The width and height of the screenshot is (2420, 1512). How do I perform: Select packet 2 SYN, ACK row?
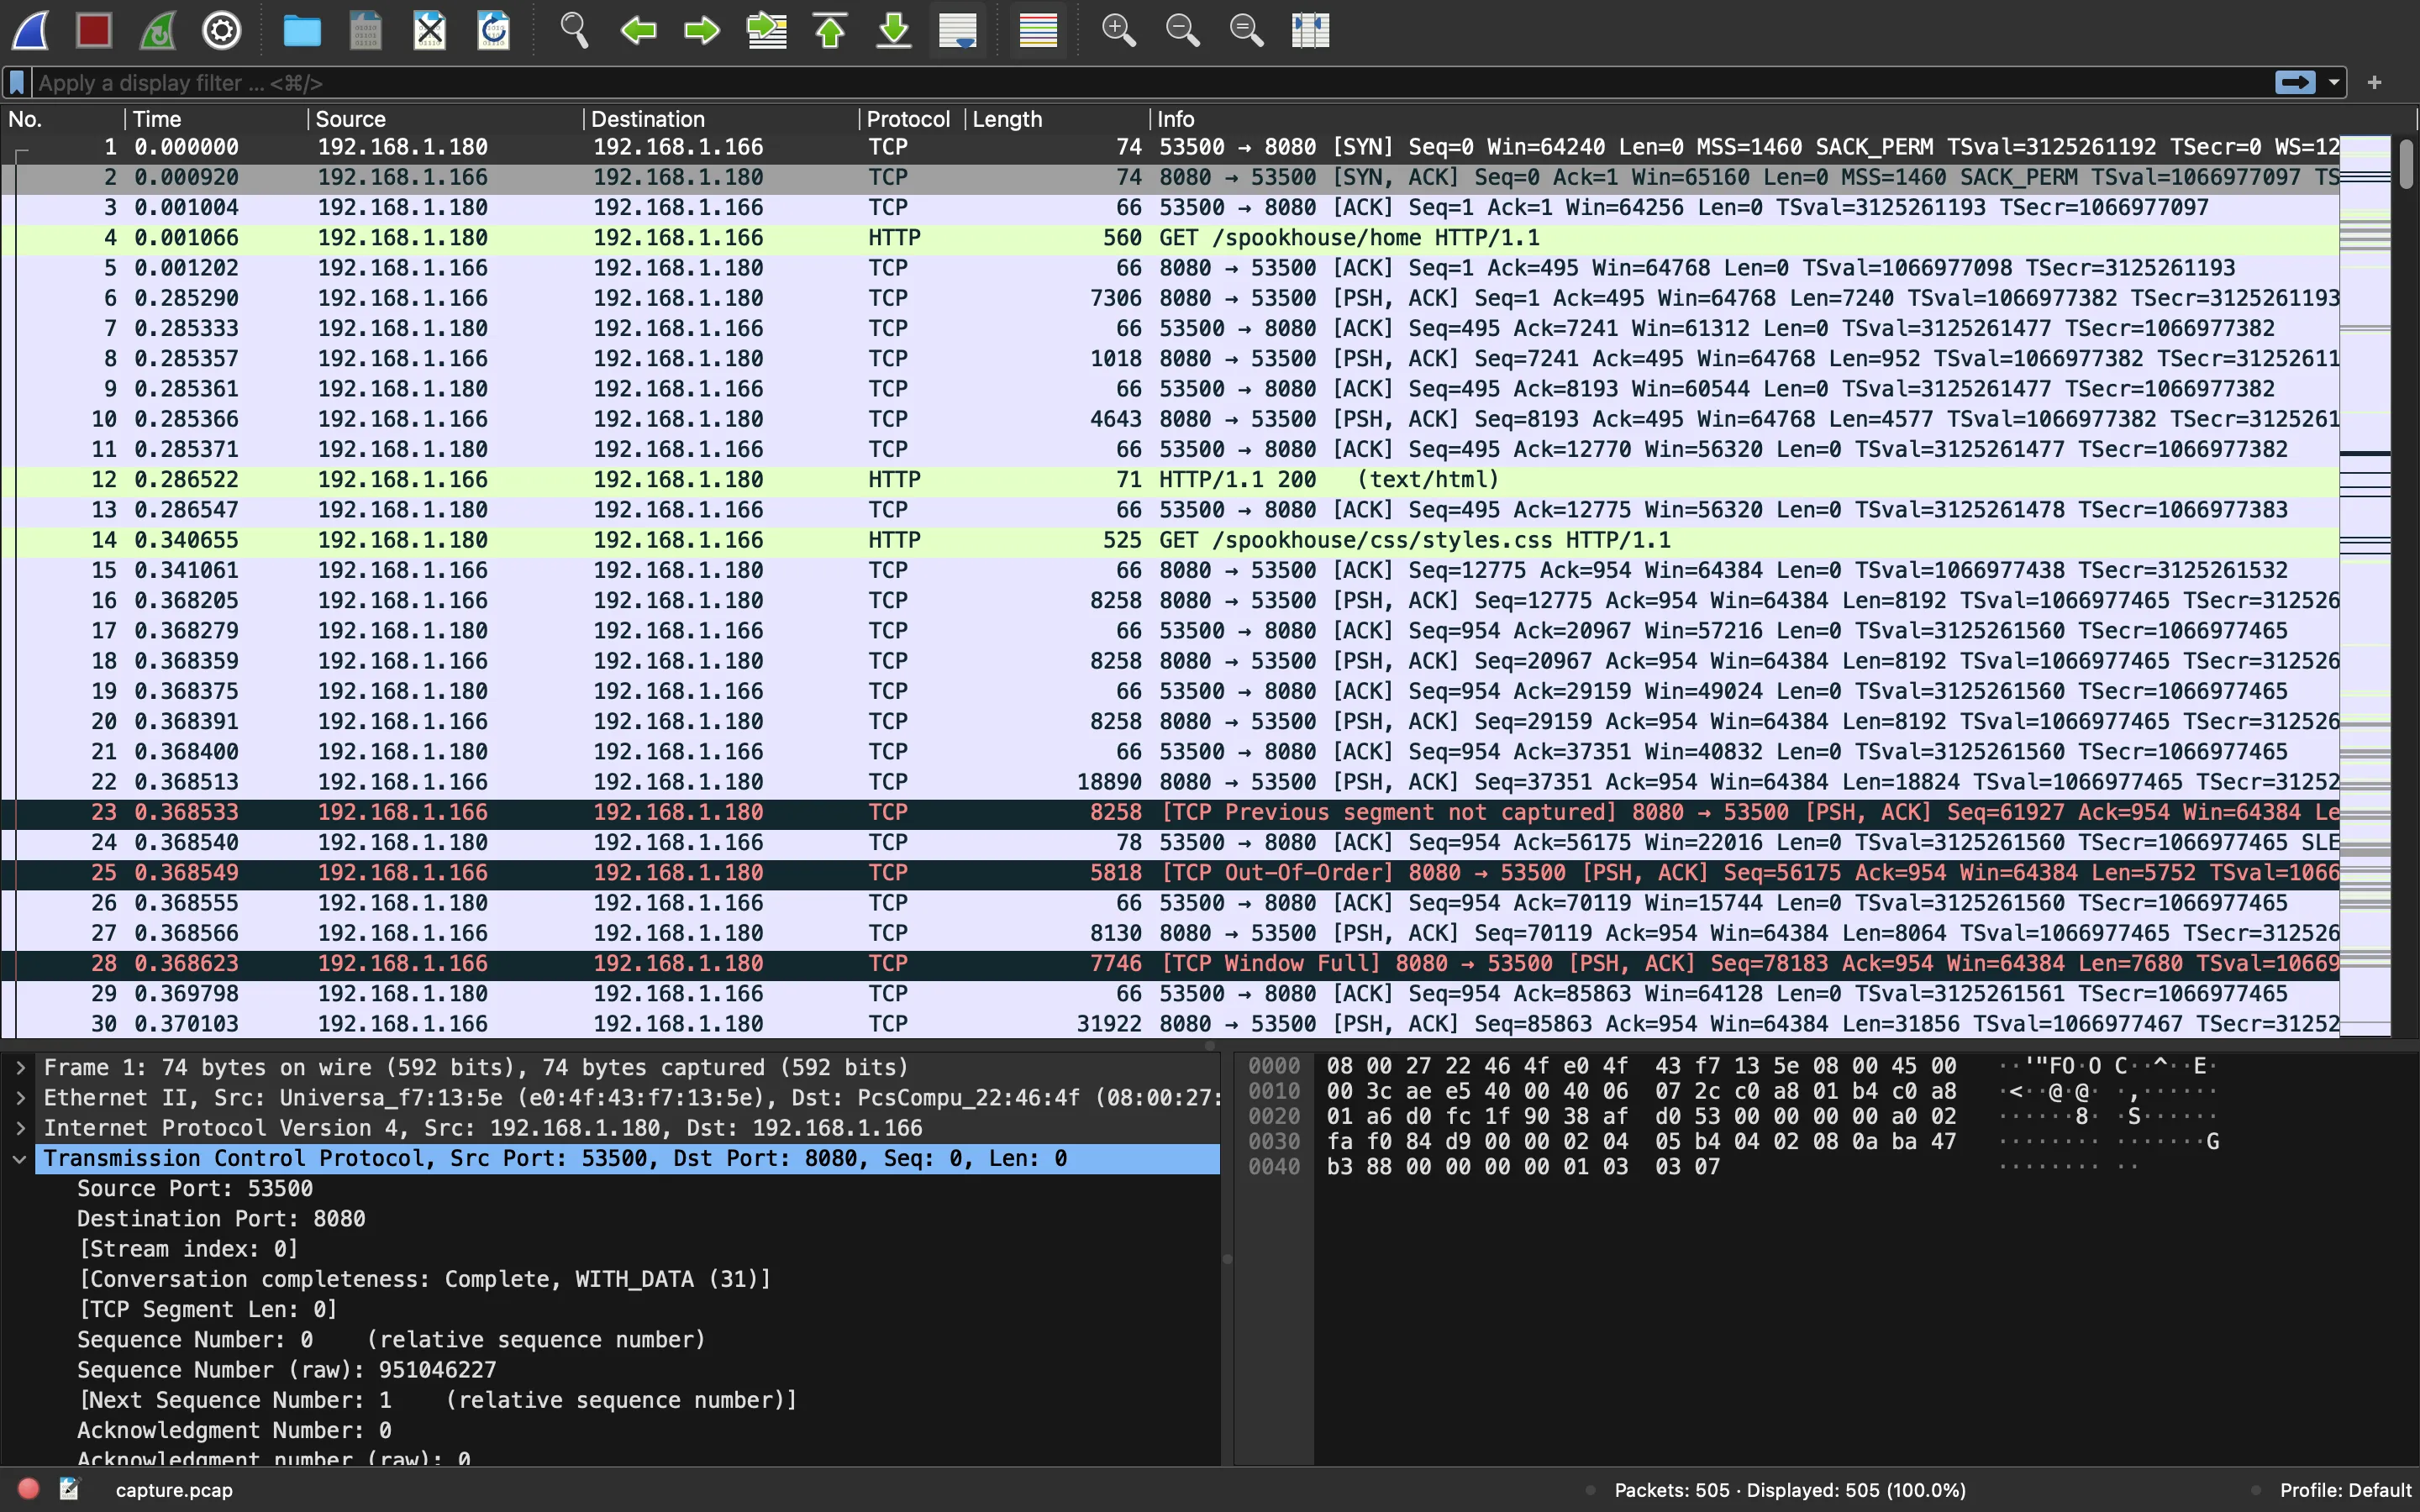pyautogui.click(x=1170, y=178)
